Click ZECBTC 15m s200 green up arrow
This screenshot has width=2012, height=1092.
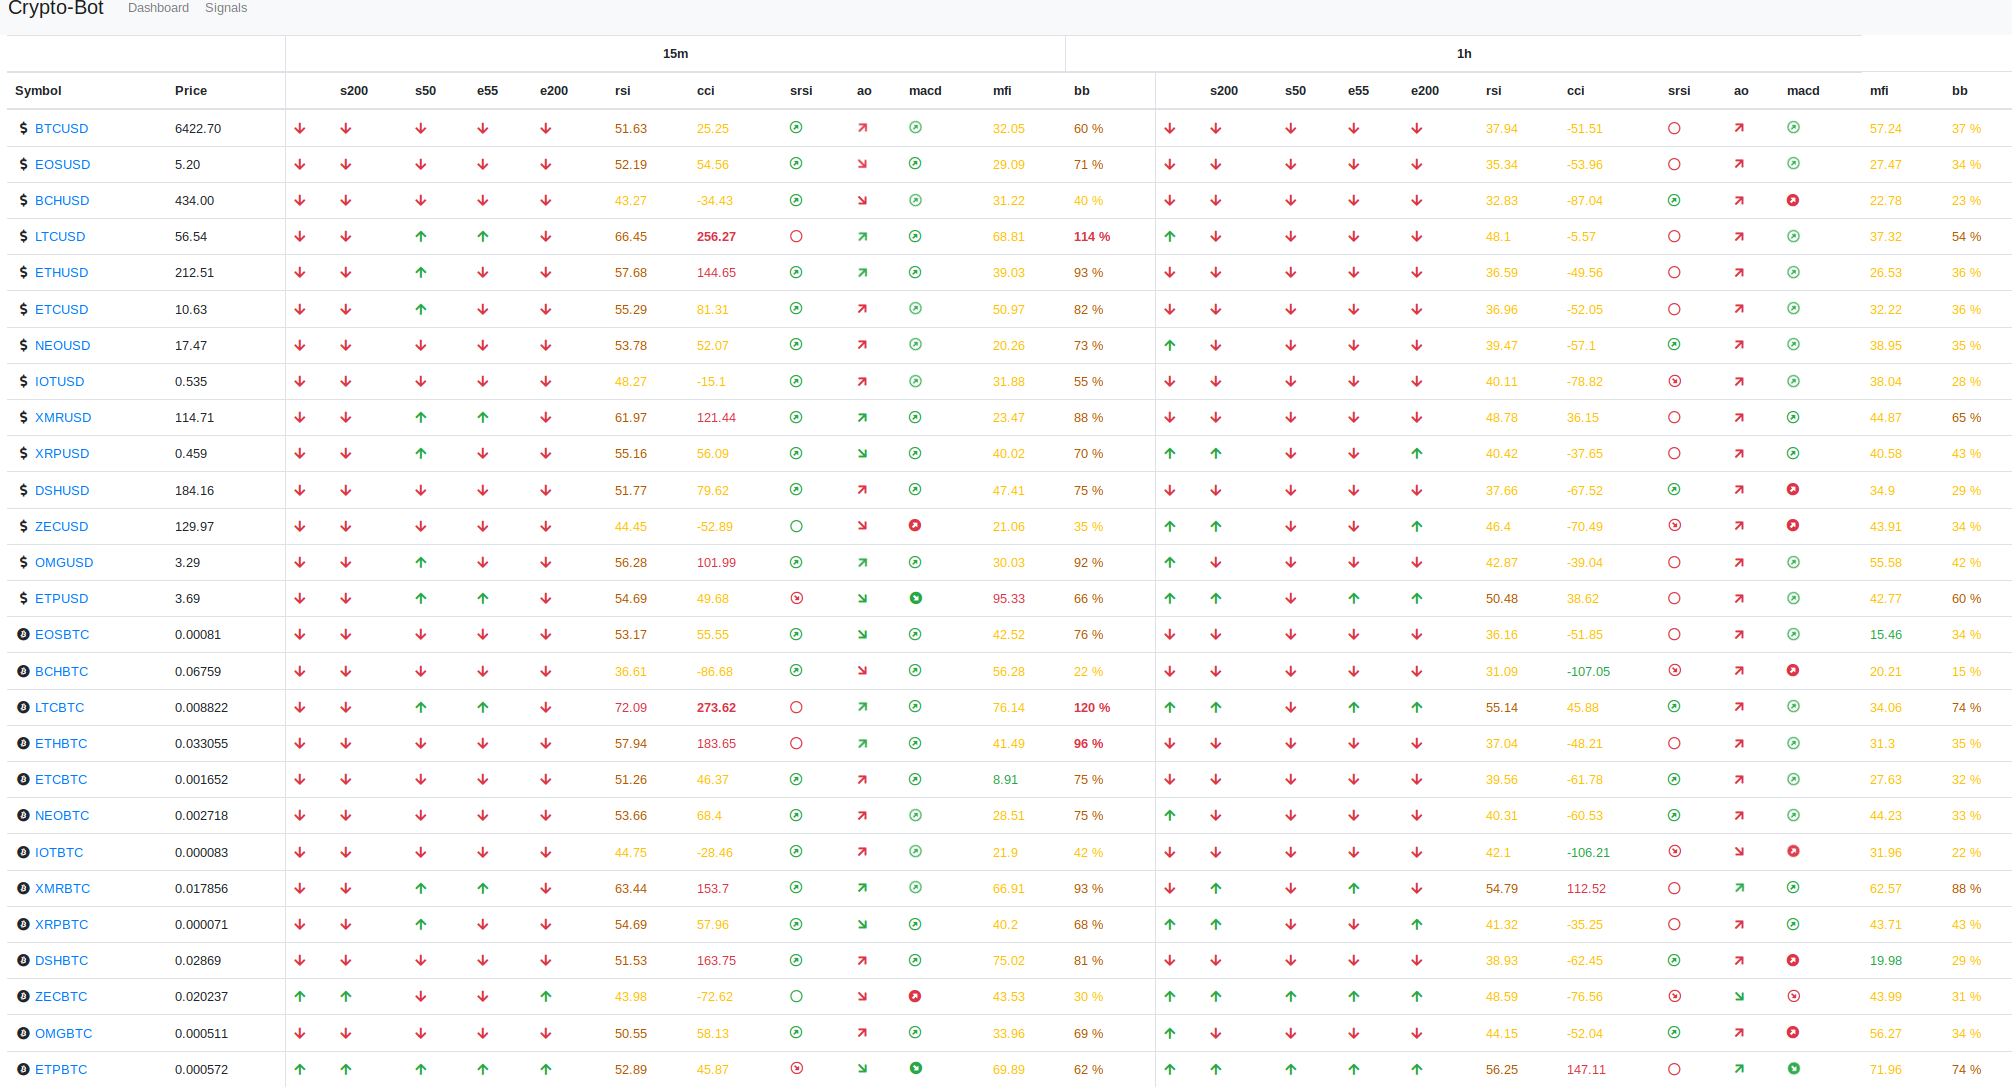[x=346, y=996]
